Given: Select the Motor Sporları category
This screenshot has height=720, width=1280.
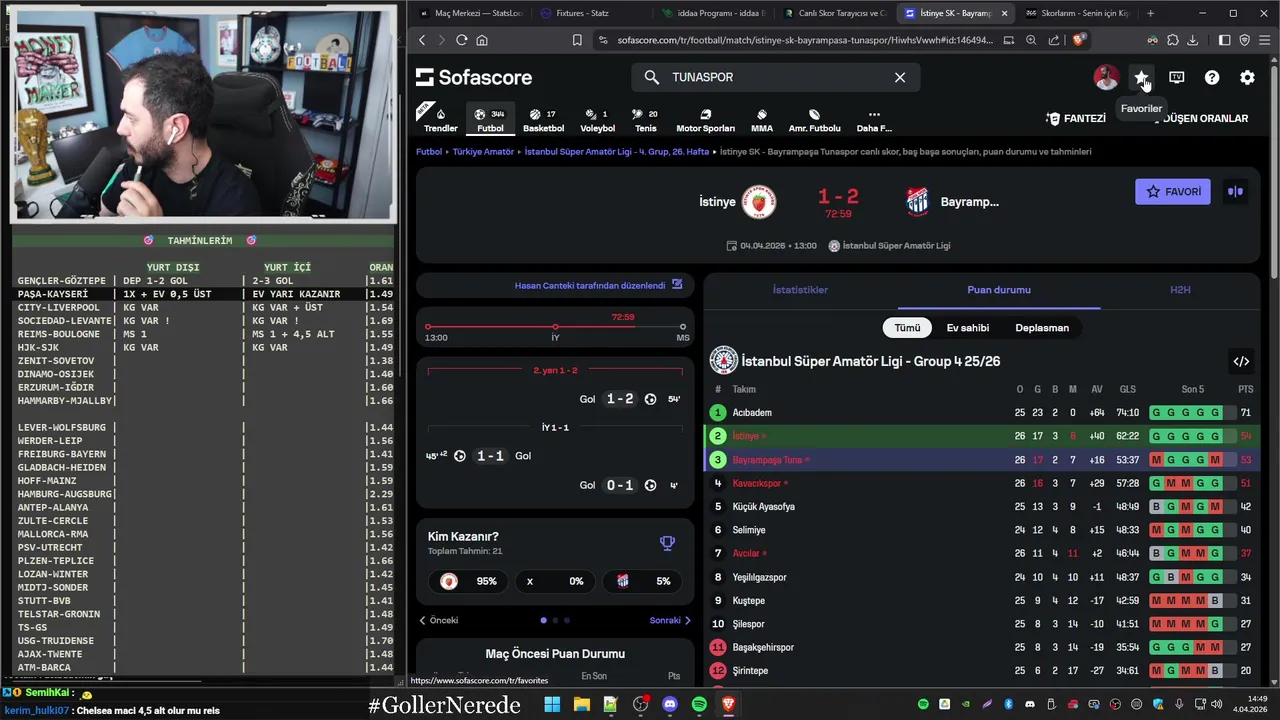Looking at the screenshot, I should point(705,119).
